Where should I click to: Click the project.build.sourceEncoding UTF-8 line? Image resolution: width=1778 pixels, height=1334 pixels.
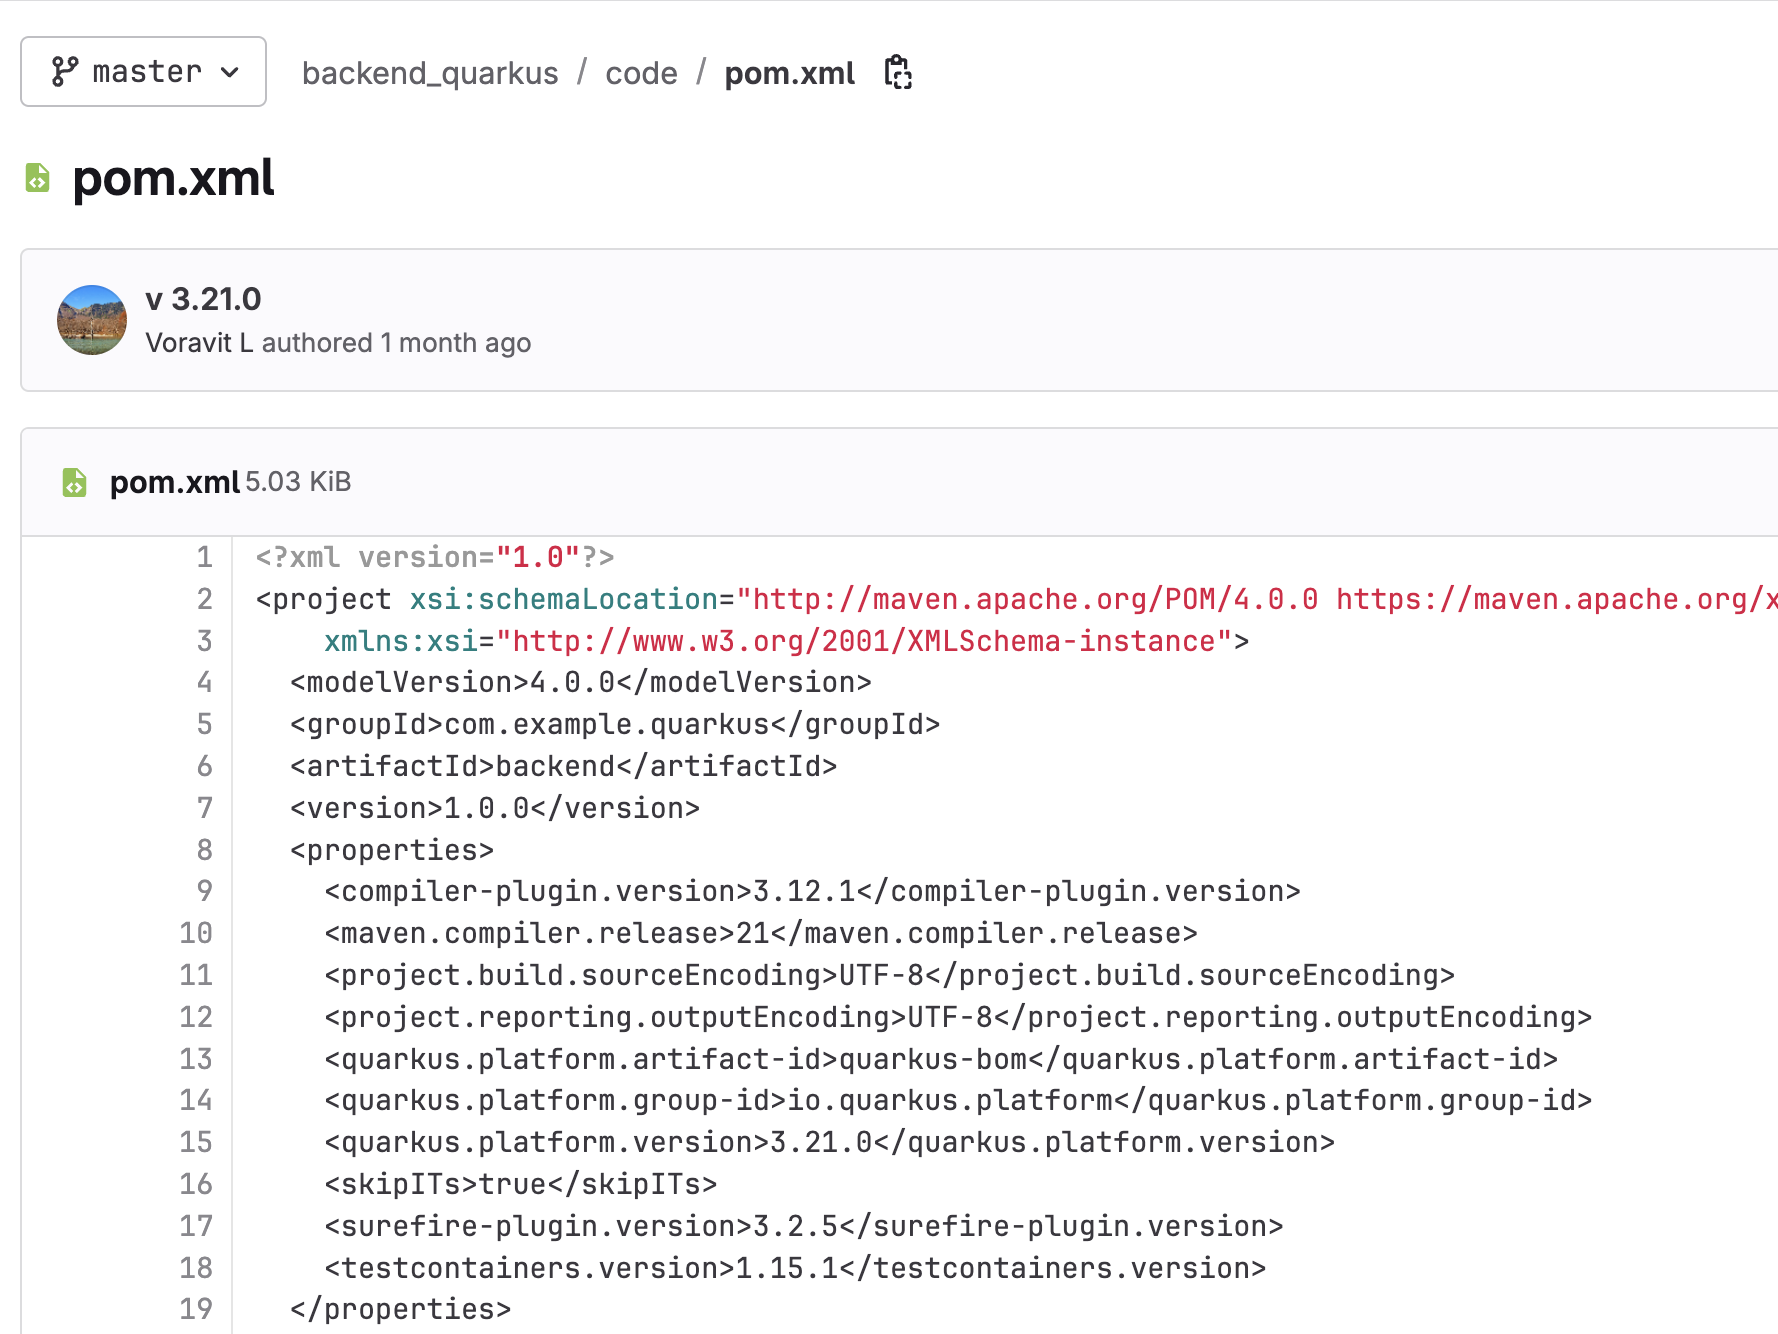[890, 975]
